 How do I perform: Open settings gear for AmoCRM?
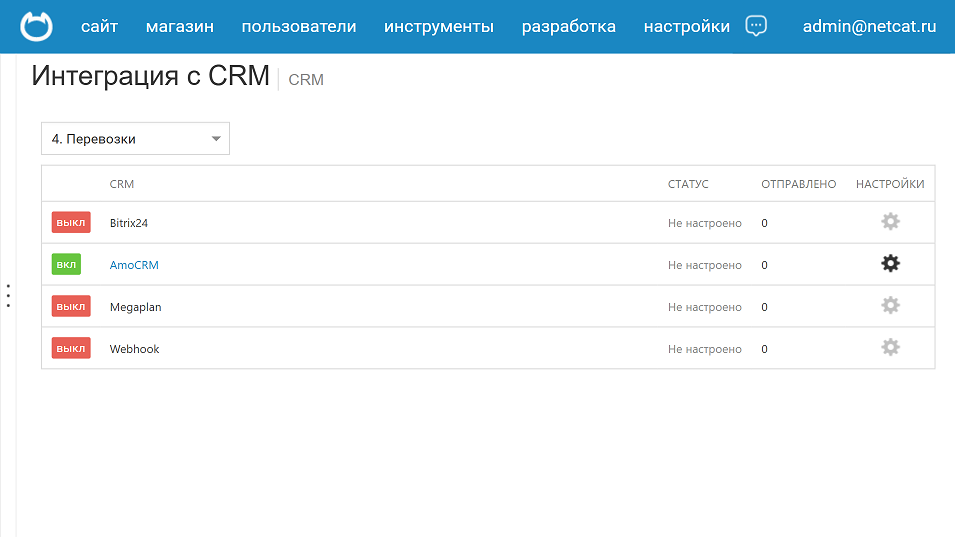pos(890,264)
